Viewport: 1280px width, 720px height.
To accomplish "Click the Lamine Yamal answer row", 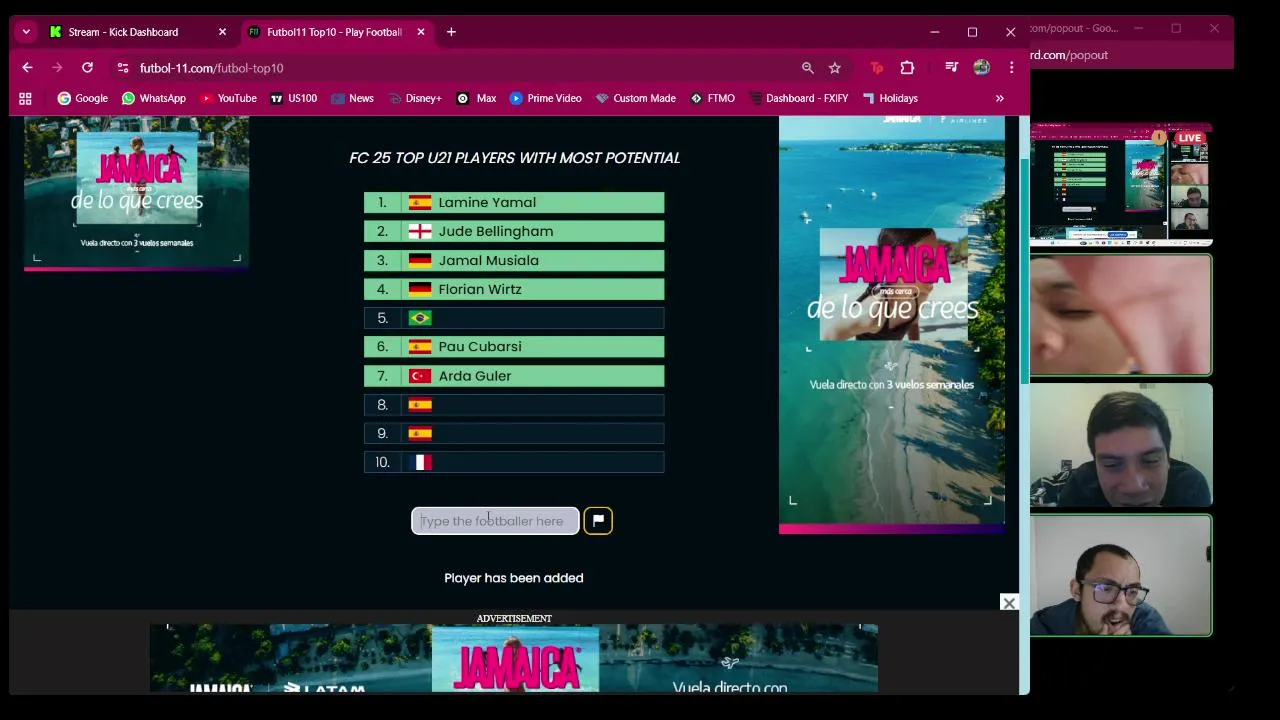I will [514, 202].
